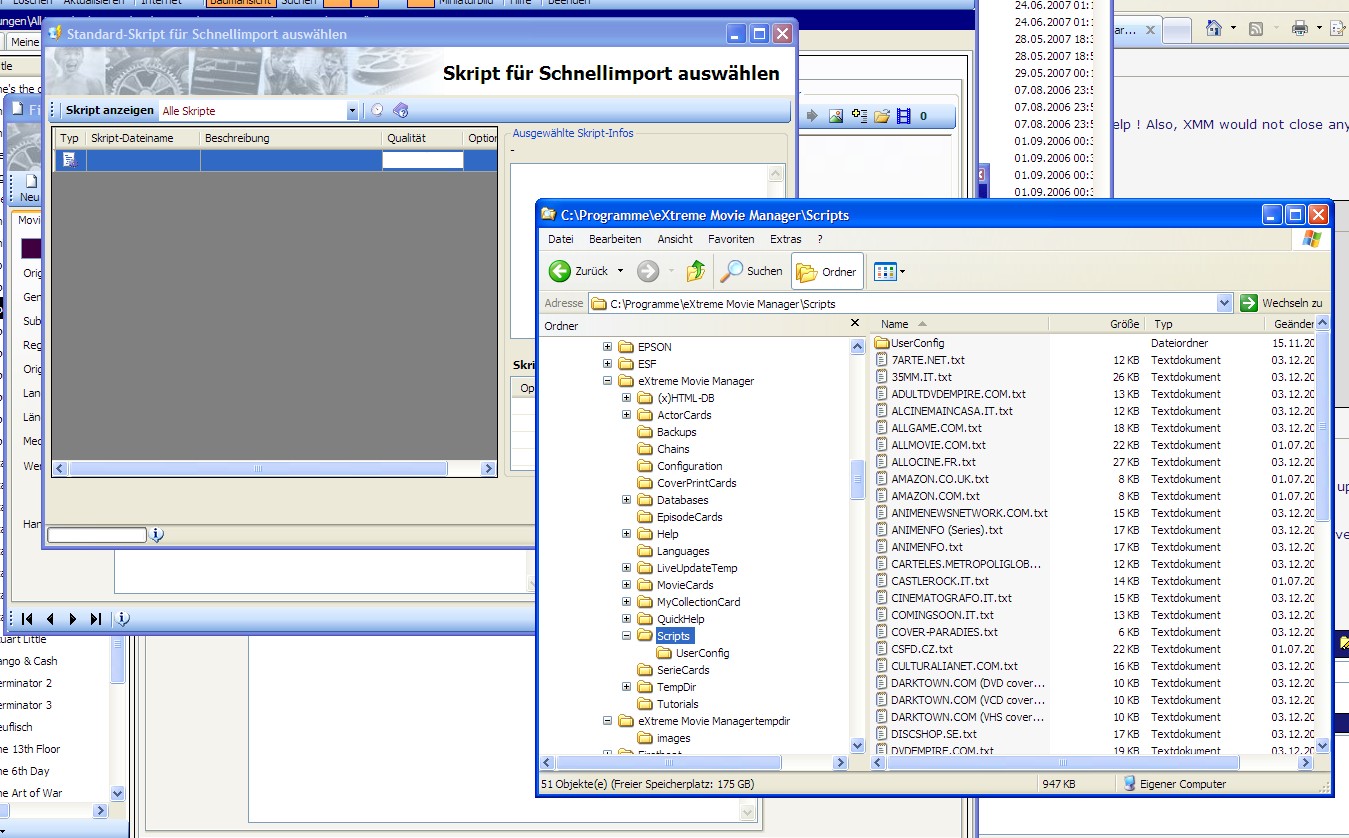Viewport: 1349px width, 838px height.
Task: Sort files by the Name column header
Action: pos(959,324)
